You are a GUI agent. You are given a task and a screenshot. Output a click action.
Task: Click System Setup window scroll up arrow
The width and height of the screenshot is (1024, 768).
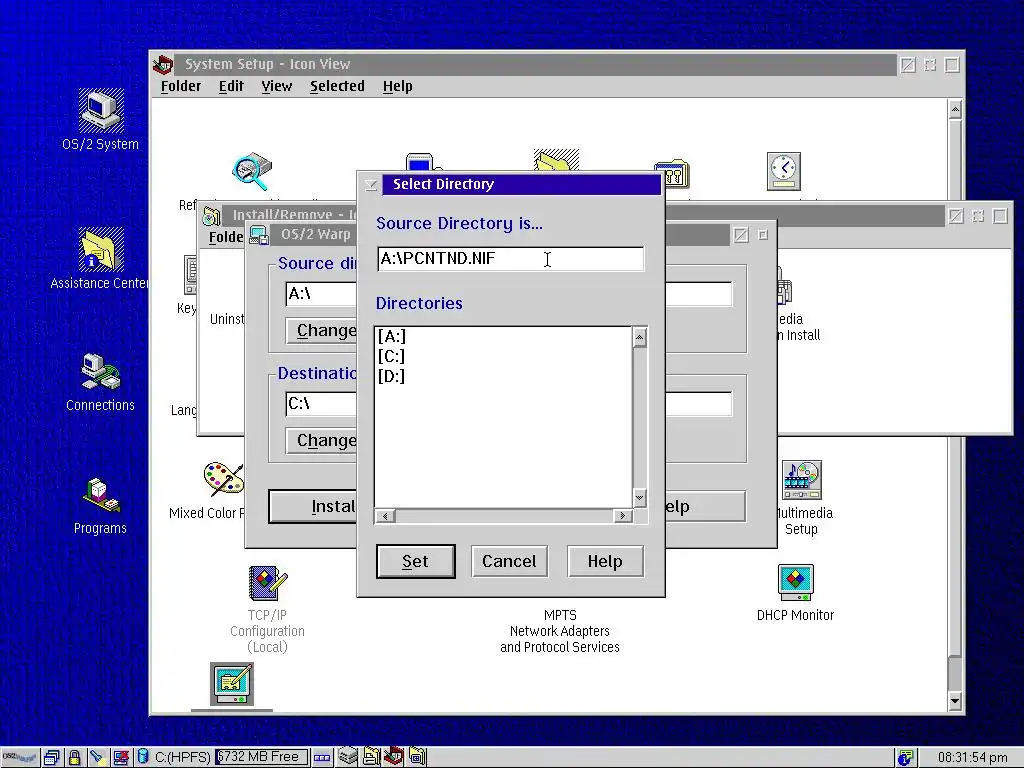tap(955, 110)
